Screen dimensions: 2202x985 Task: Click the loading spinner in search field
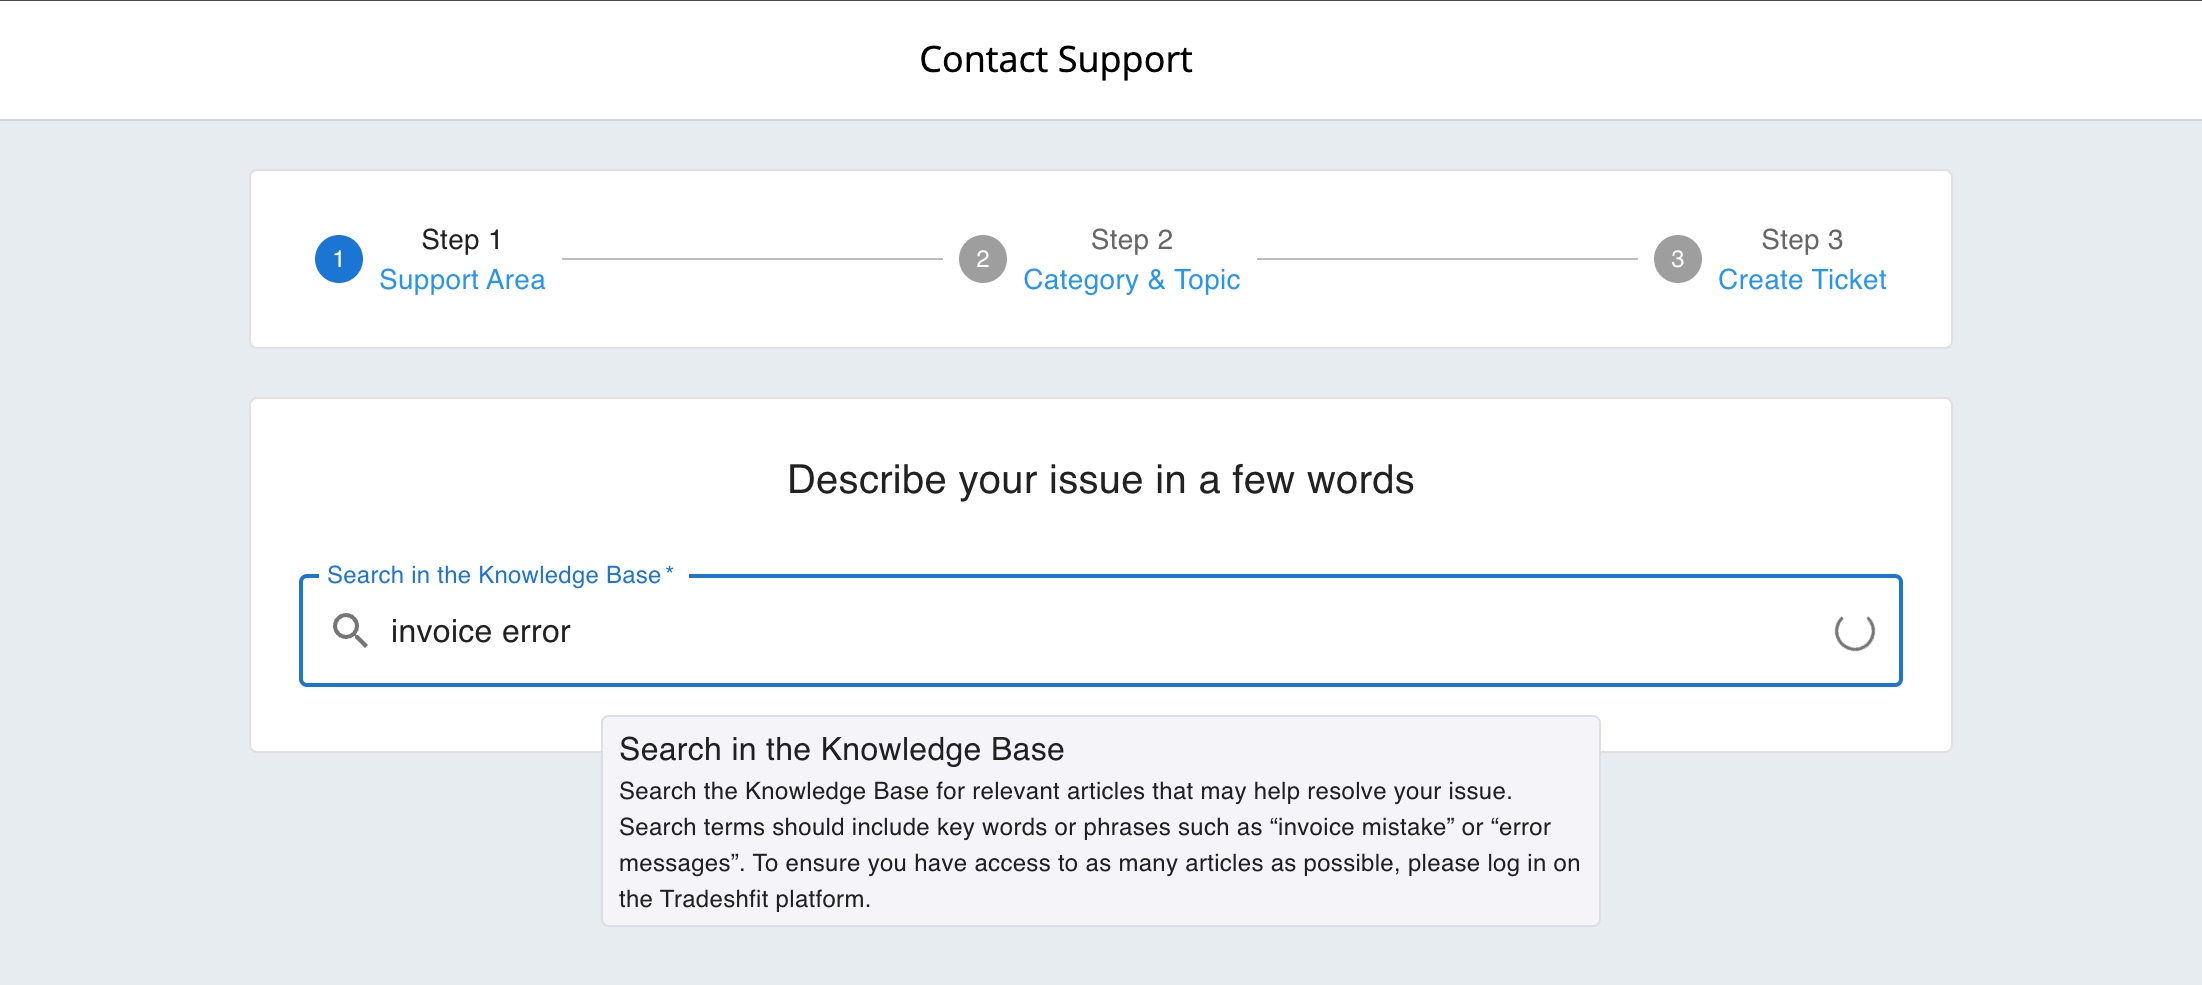1854,631
